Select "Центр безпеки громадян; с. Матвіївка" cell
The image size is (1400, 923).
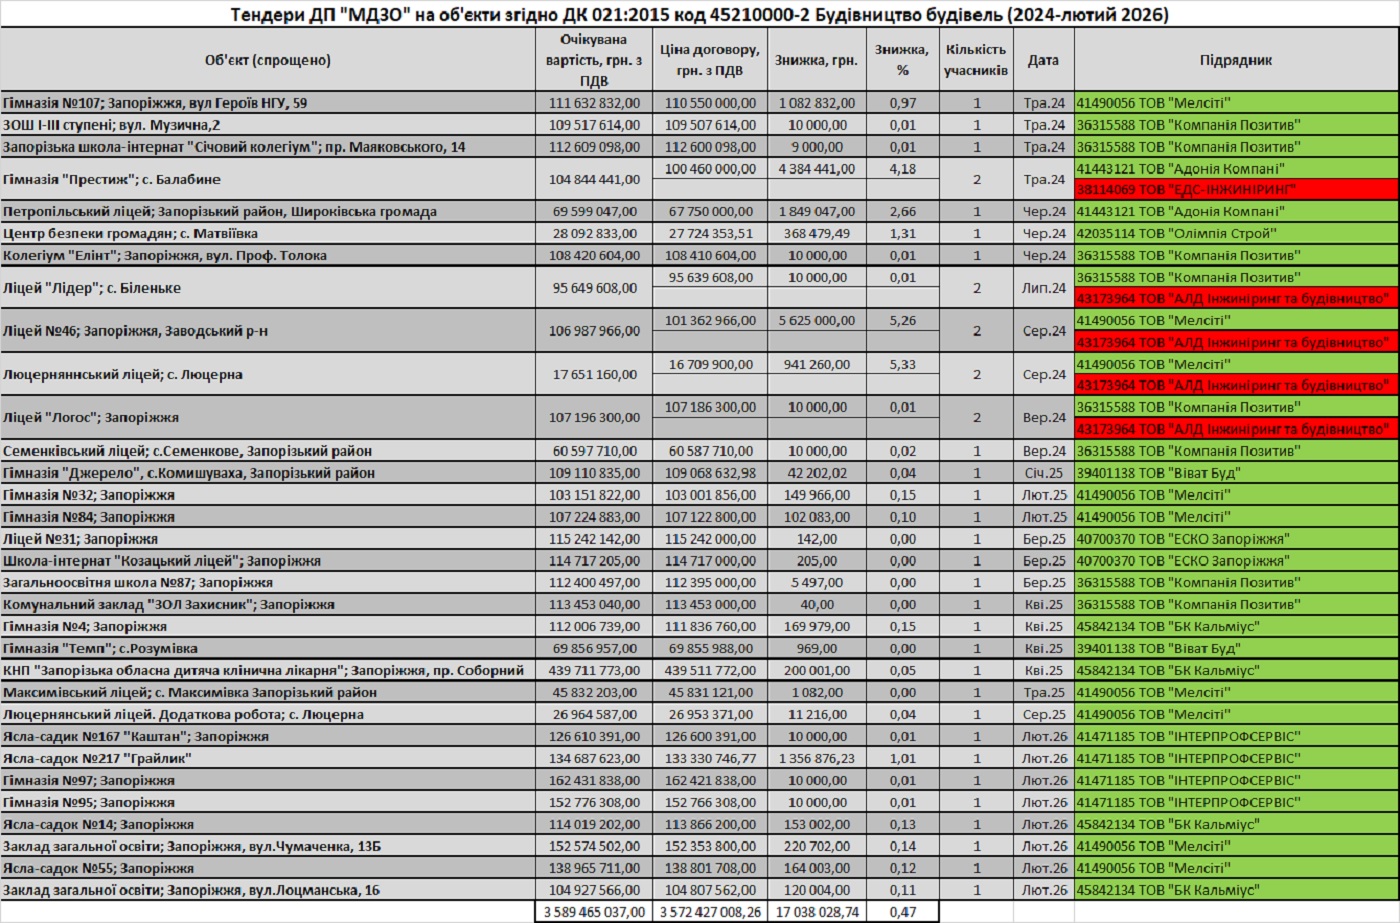[267, 234]
